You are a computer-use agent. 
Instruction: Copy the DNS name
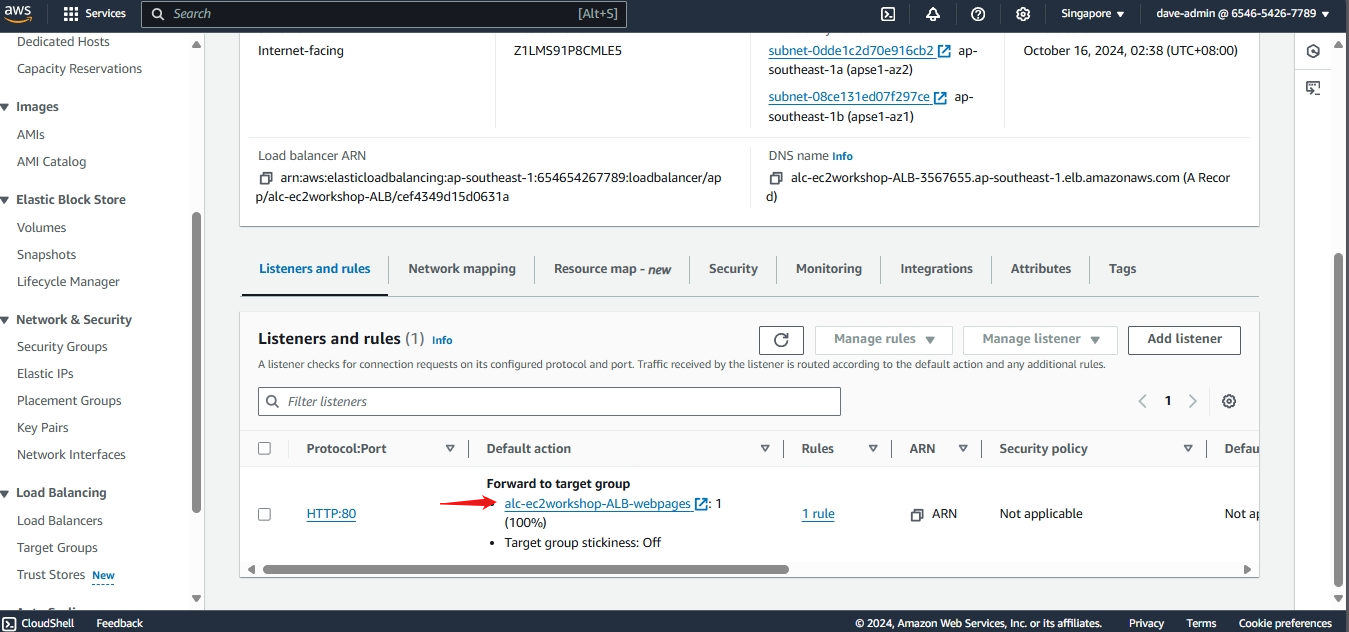pos(776,178)
